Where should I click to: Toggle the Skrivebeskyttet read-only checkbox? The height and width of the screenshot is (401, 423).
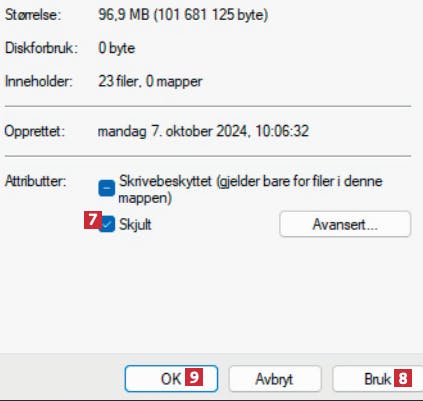click(106, 188)
